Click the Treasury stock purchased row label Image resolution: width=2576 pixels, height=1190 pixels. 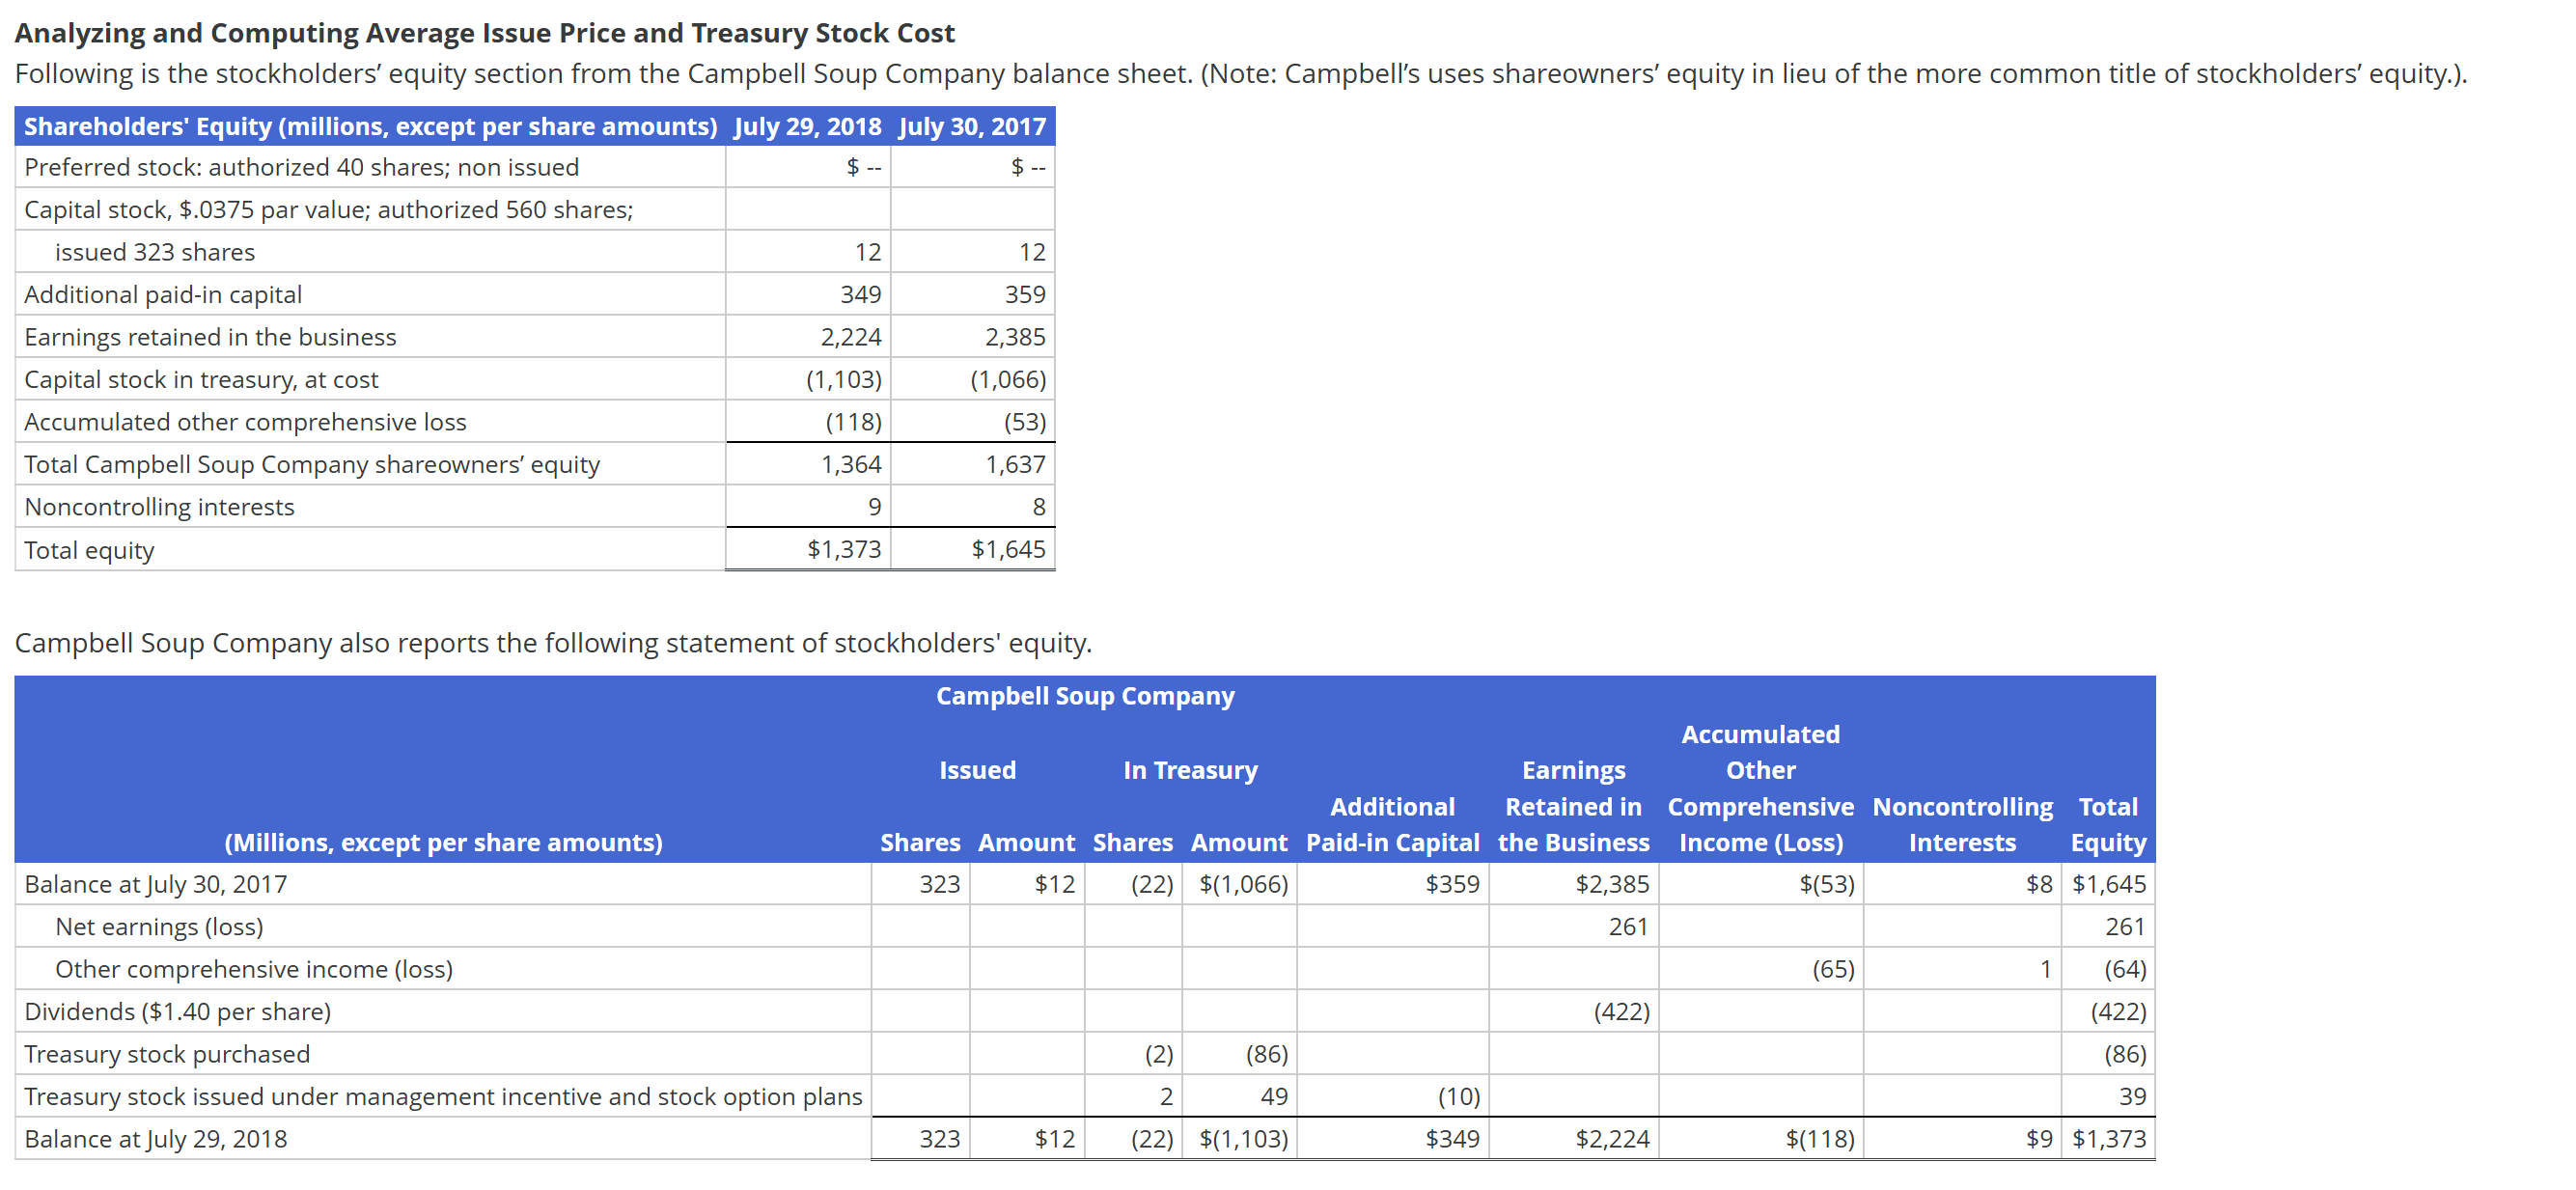point(168,1053)
